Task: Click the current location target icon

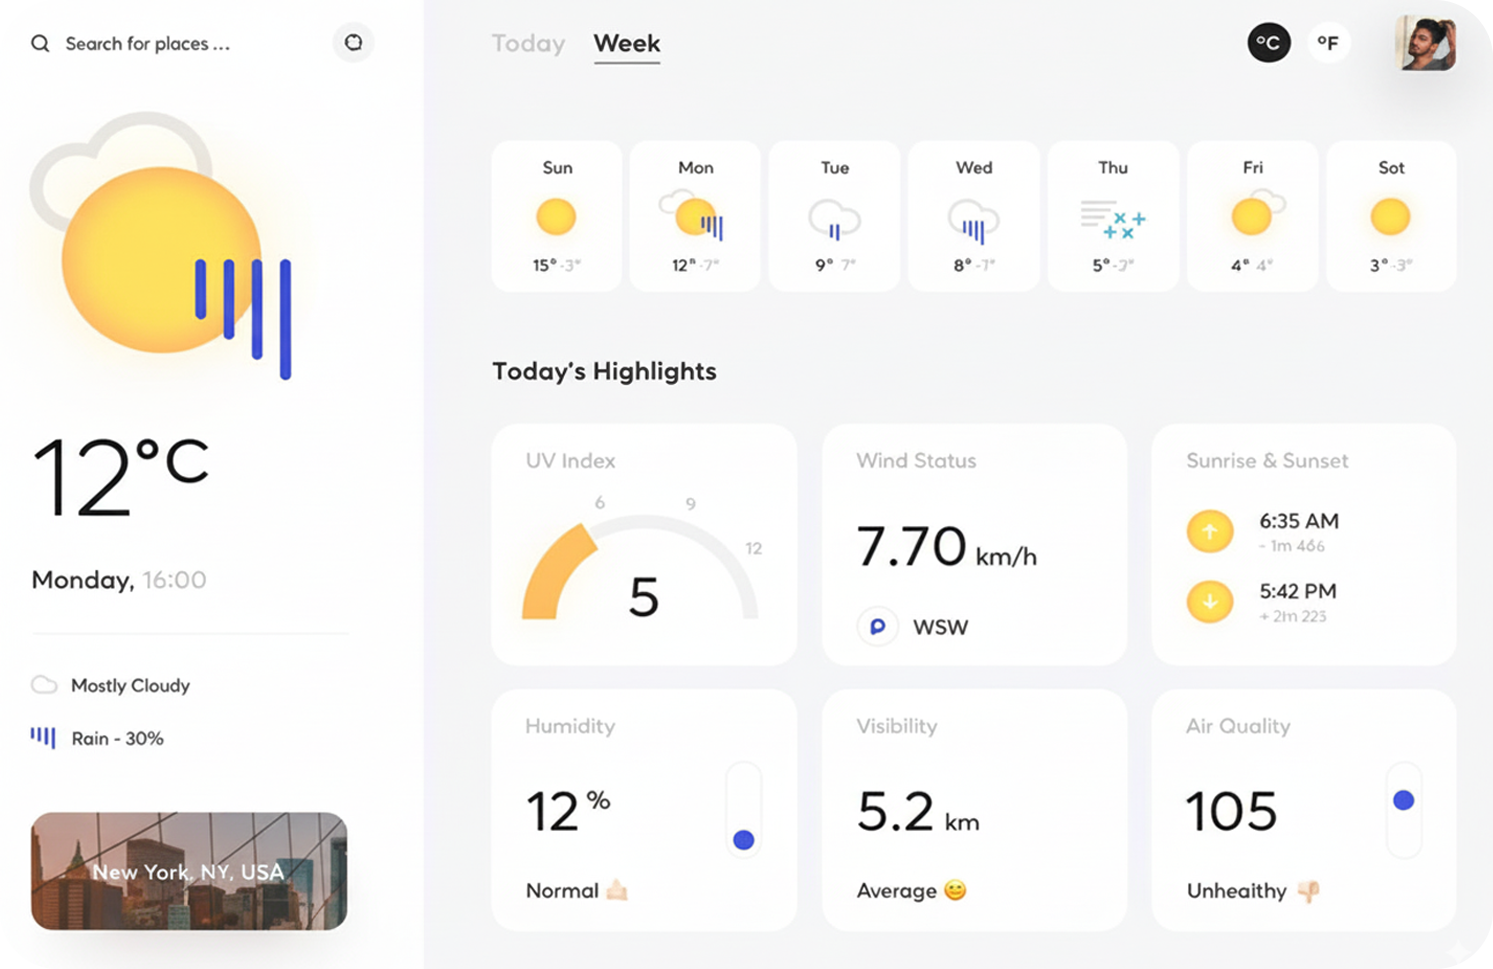Action: 353,43
